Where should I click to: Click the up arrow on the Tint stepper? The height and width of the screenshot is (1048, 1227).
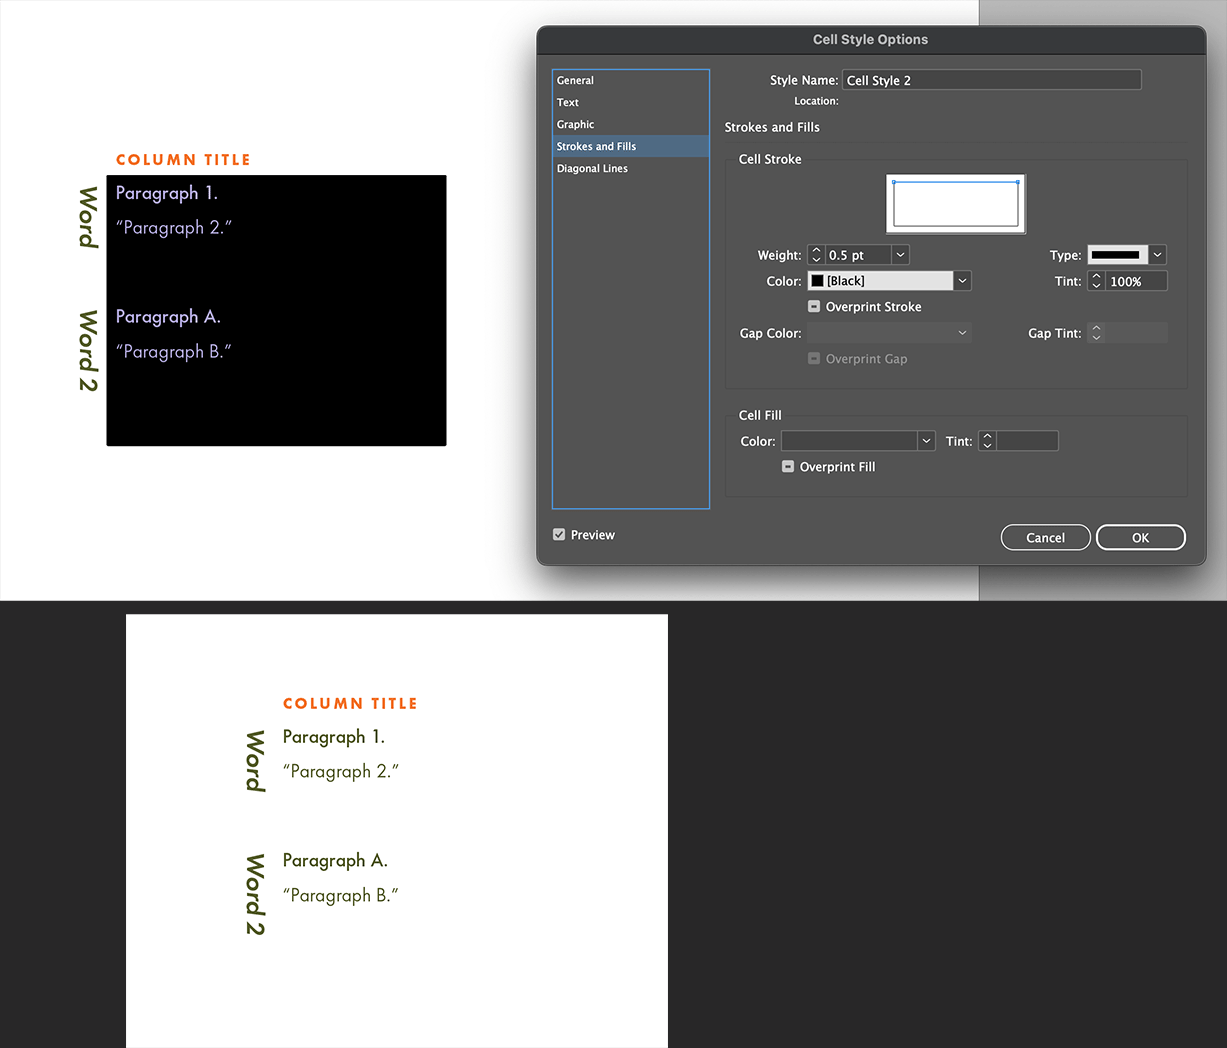[1096, 276]
